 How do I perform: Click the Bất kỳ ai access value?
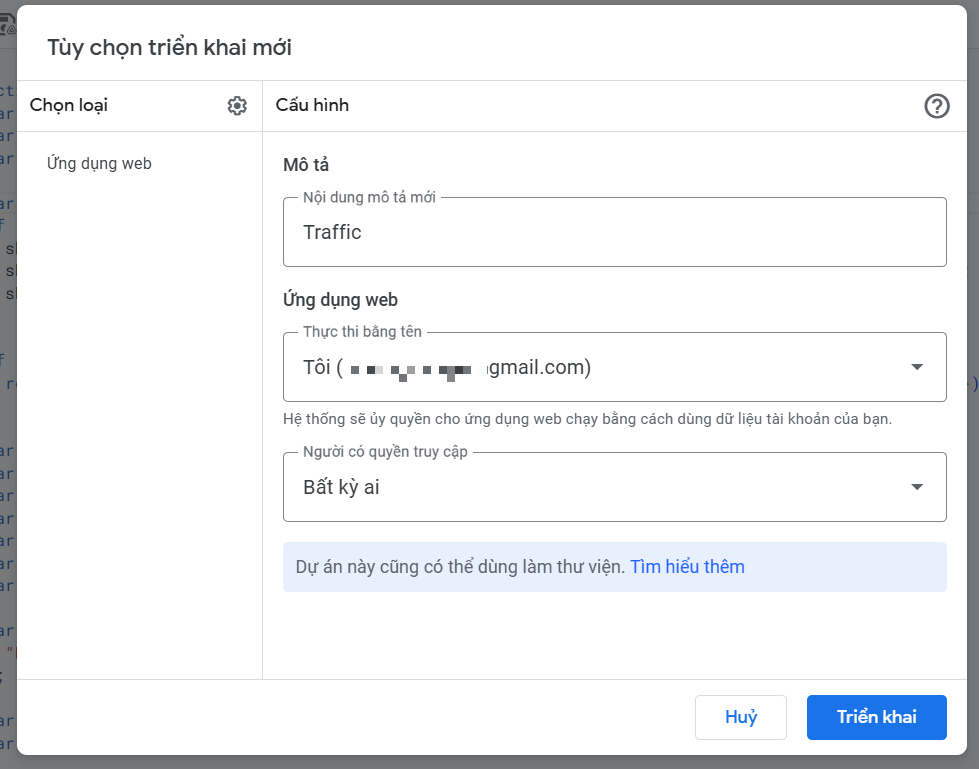click(x=342, y=488)
